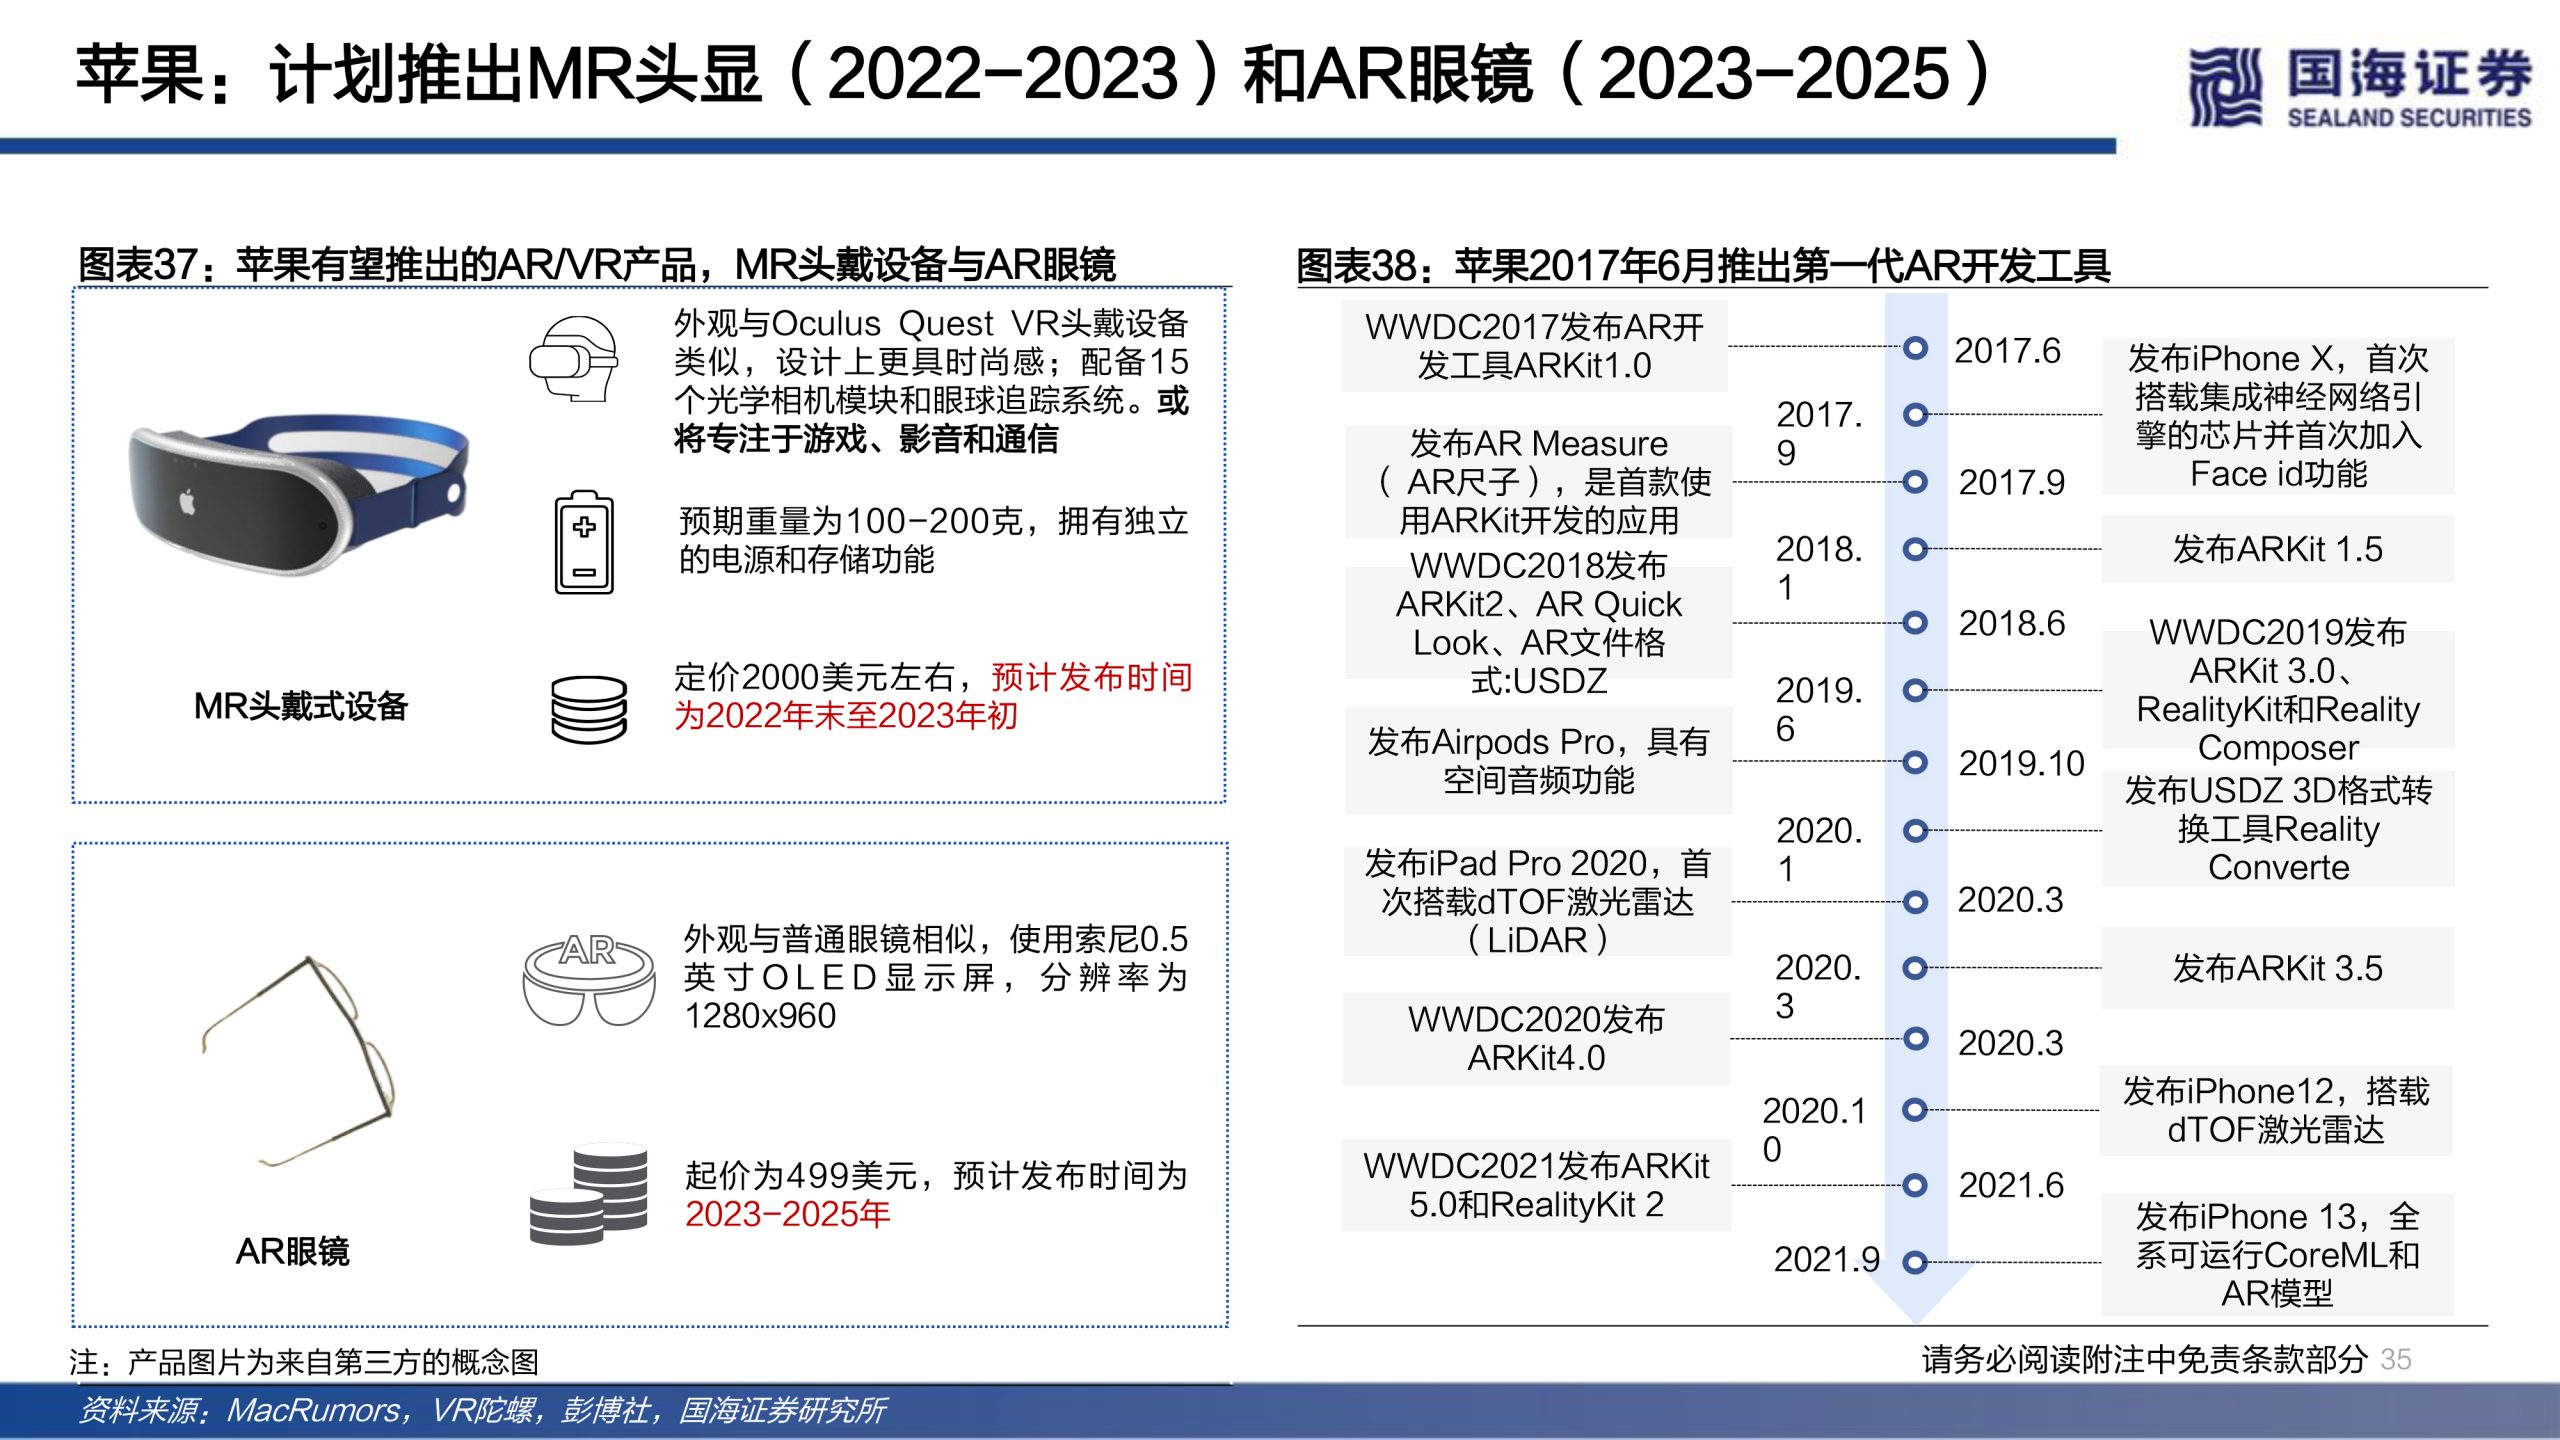Click the red text 预计发布时间为2022年末至2023年初

point(933,697)
